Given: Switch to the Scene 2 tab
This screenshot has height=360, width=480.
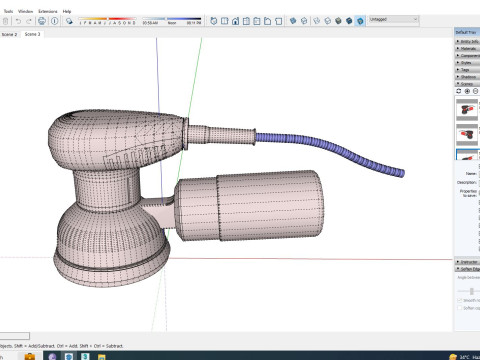Looking at the screenshot, I should coord(9,34).
